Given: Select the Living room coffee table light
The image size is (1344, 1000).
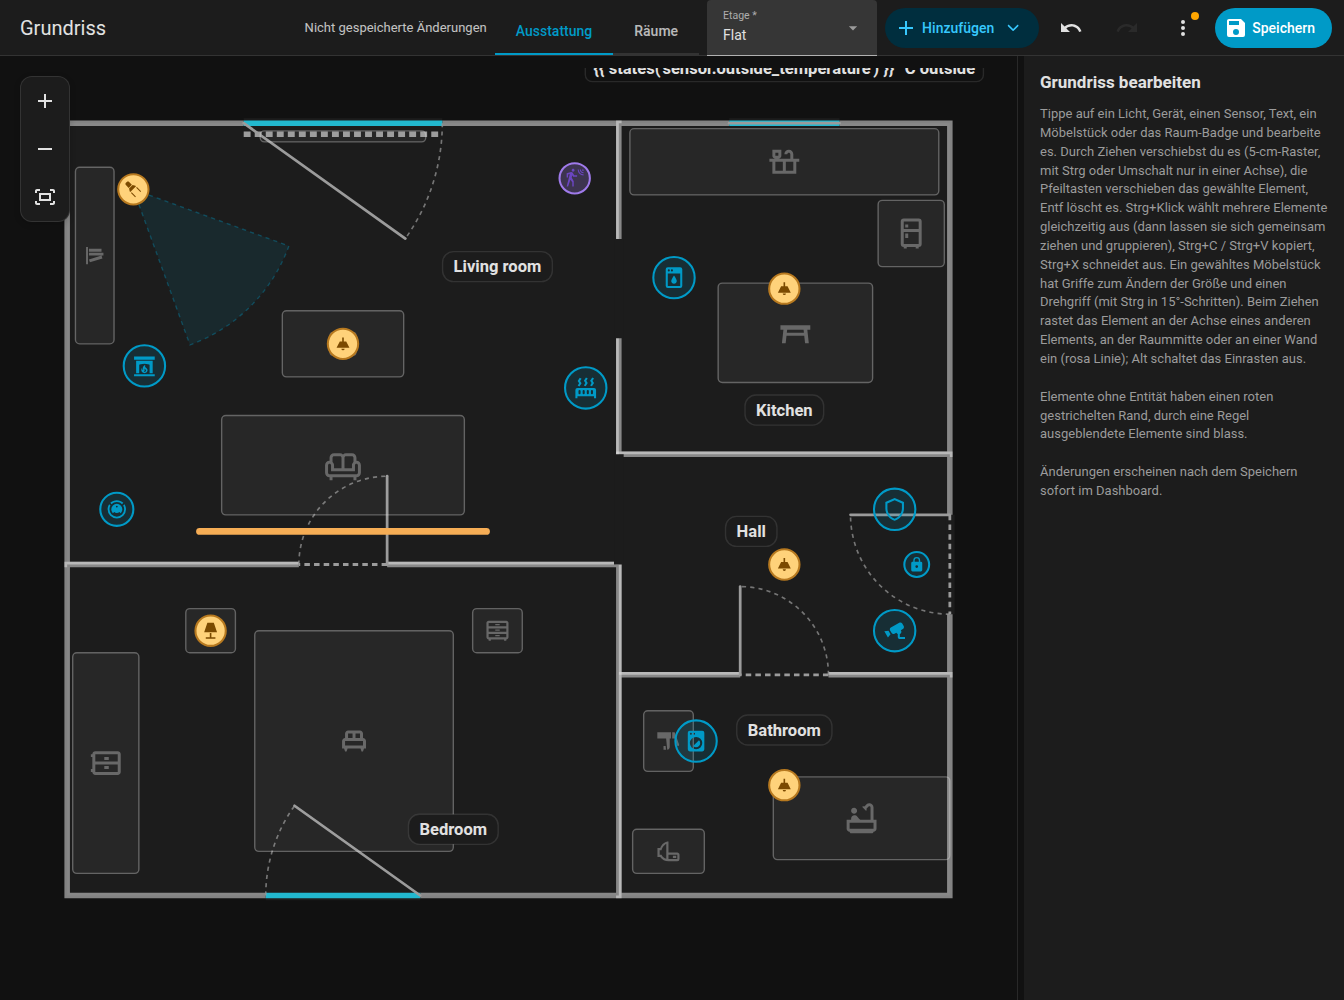Looking at the screenshot, I should click(343, 344).
